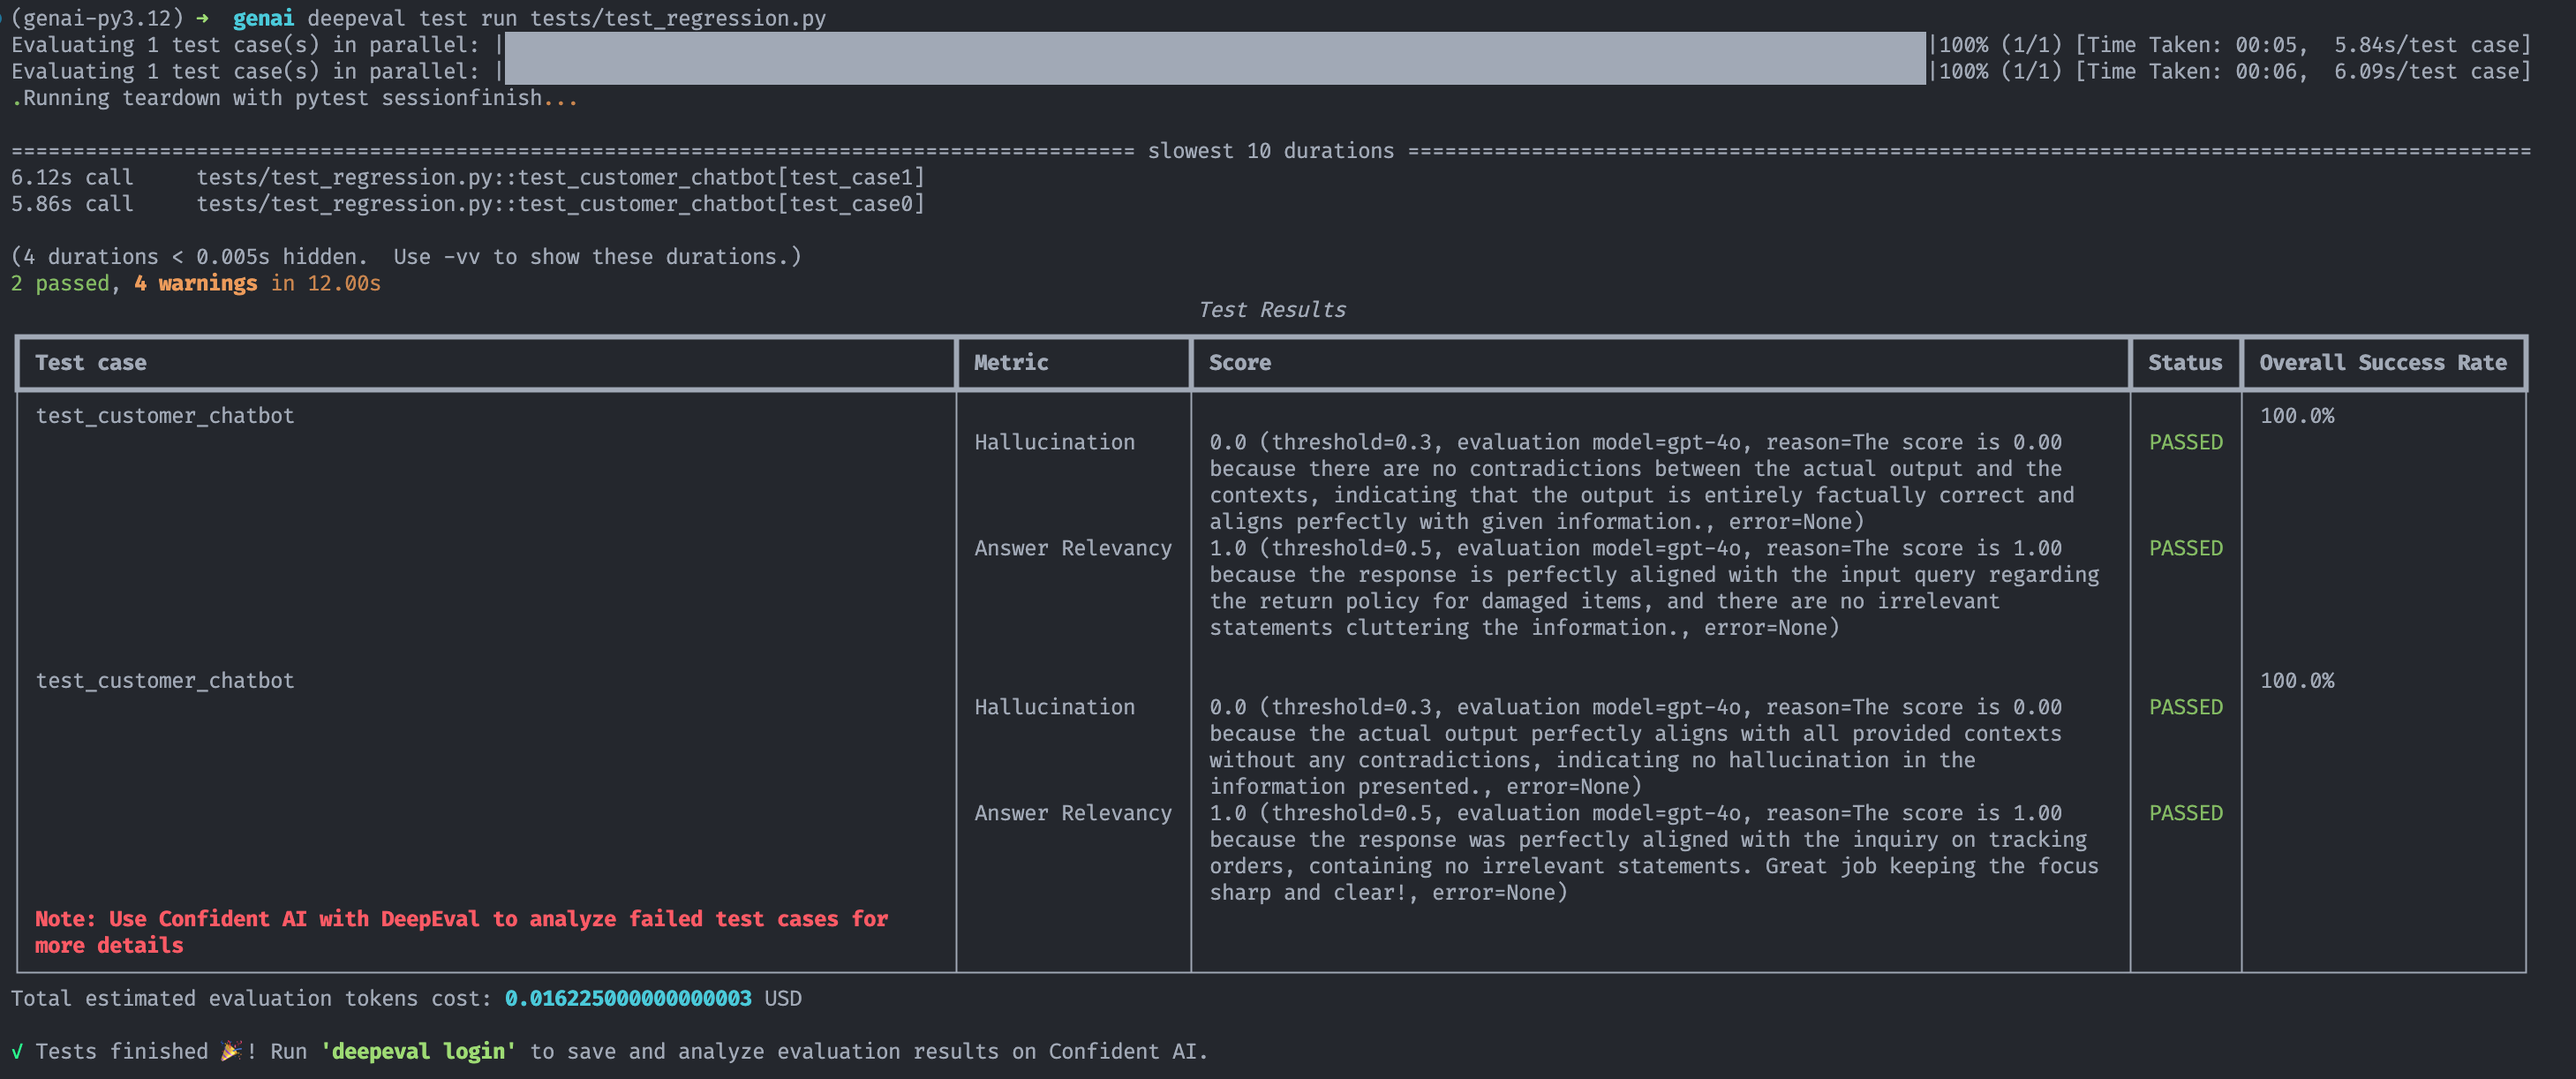Viewport: 2576px width, 1079px height.
Task: Click the Test Results table title
Action: [x=1272, y=310]
